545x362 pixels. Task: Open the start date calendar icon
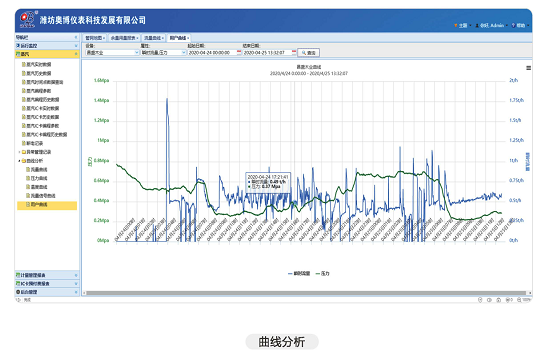239,53
